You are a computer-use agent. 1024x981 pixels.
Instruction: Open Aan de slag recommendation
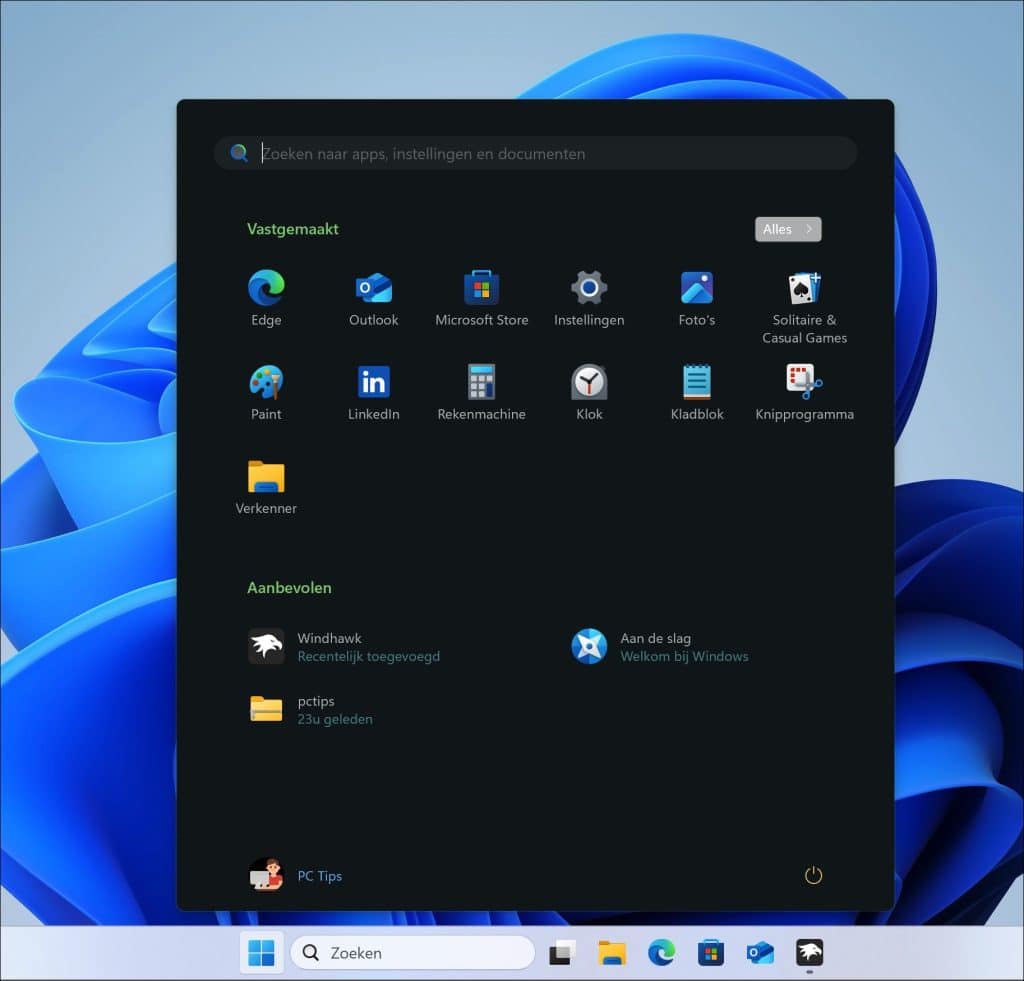[x=660, y=647]
